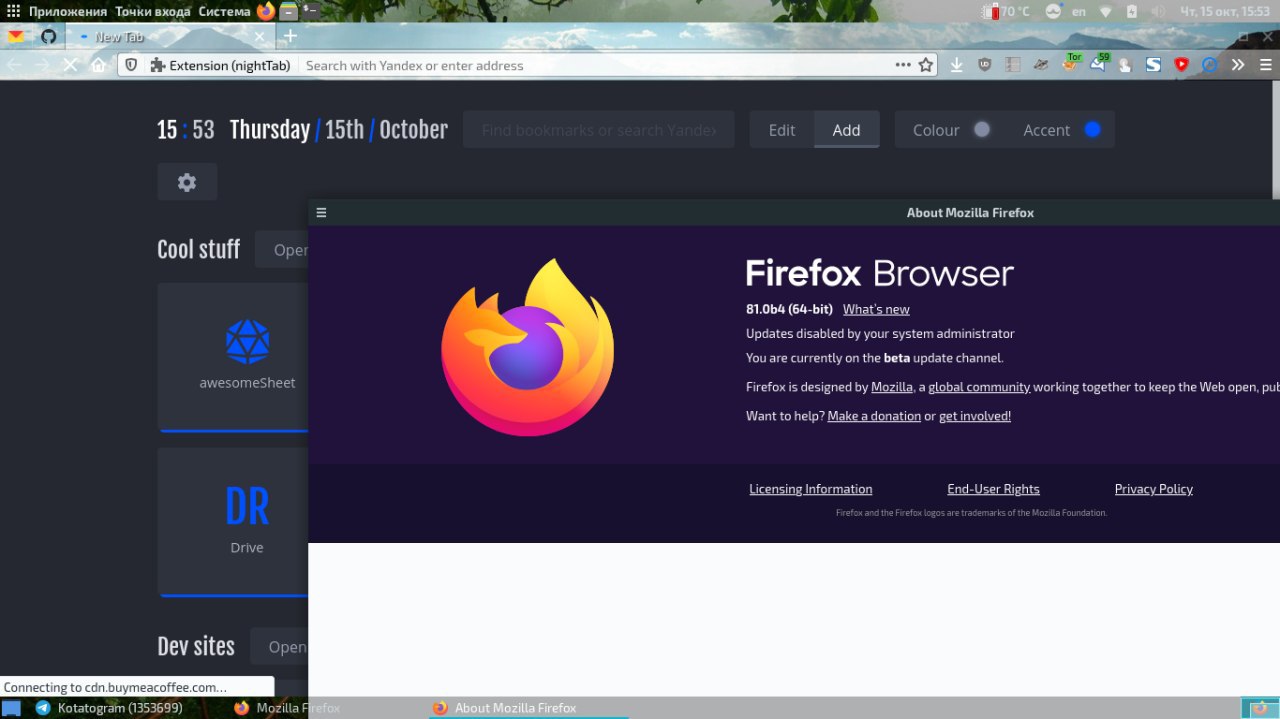
Task: Open the Приложения menu
Action: [68, 11]
